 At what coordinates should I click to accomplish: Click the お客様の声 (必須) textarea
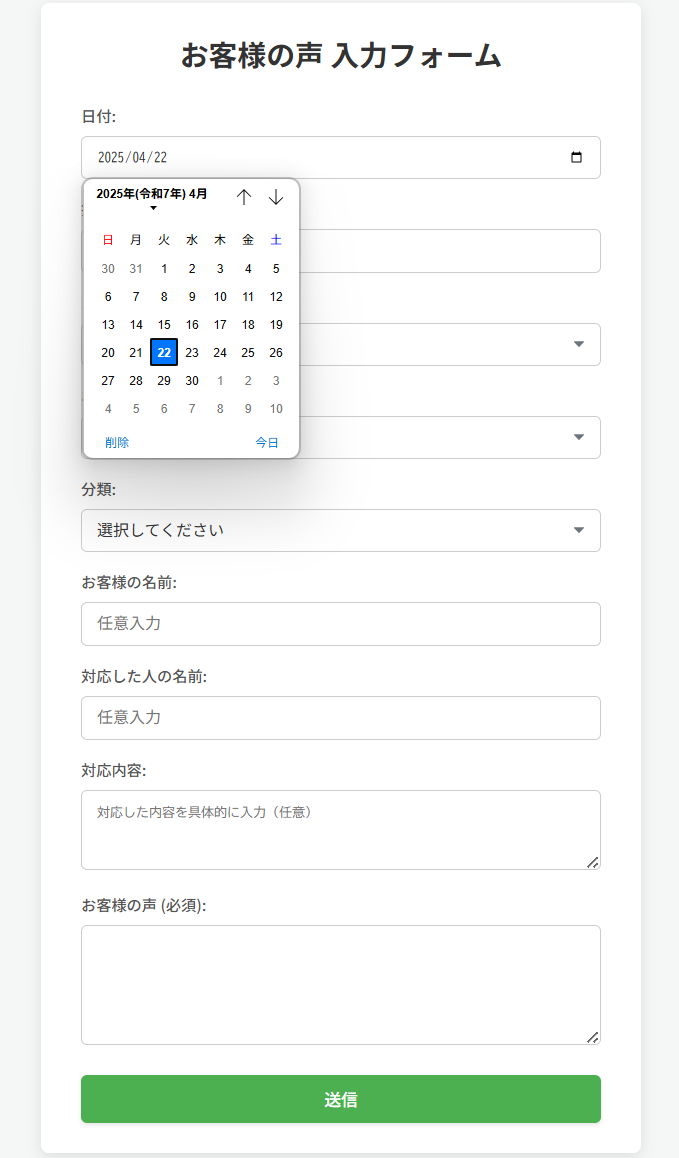tap(340, 984)
